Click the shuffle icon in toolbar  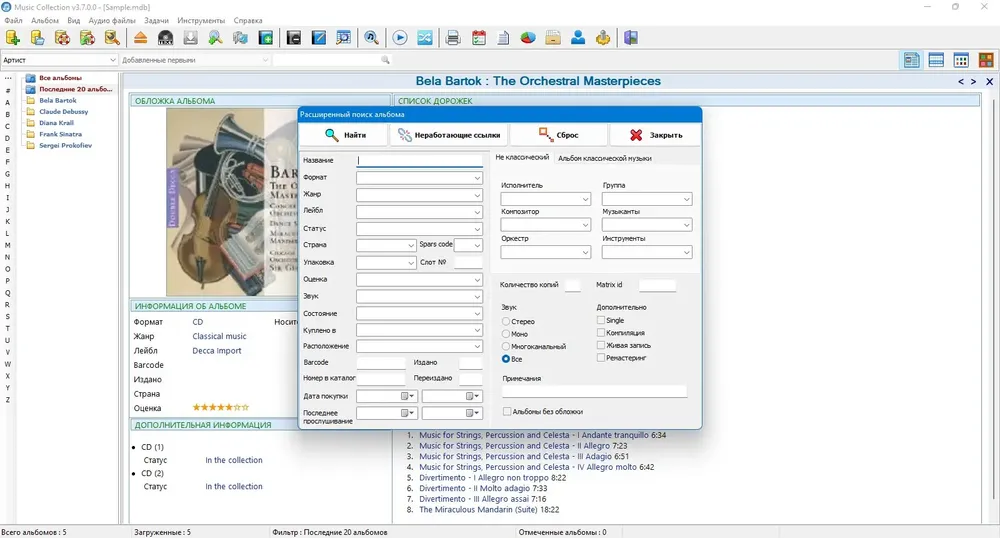click(x=425, y=38)
